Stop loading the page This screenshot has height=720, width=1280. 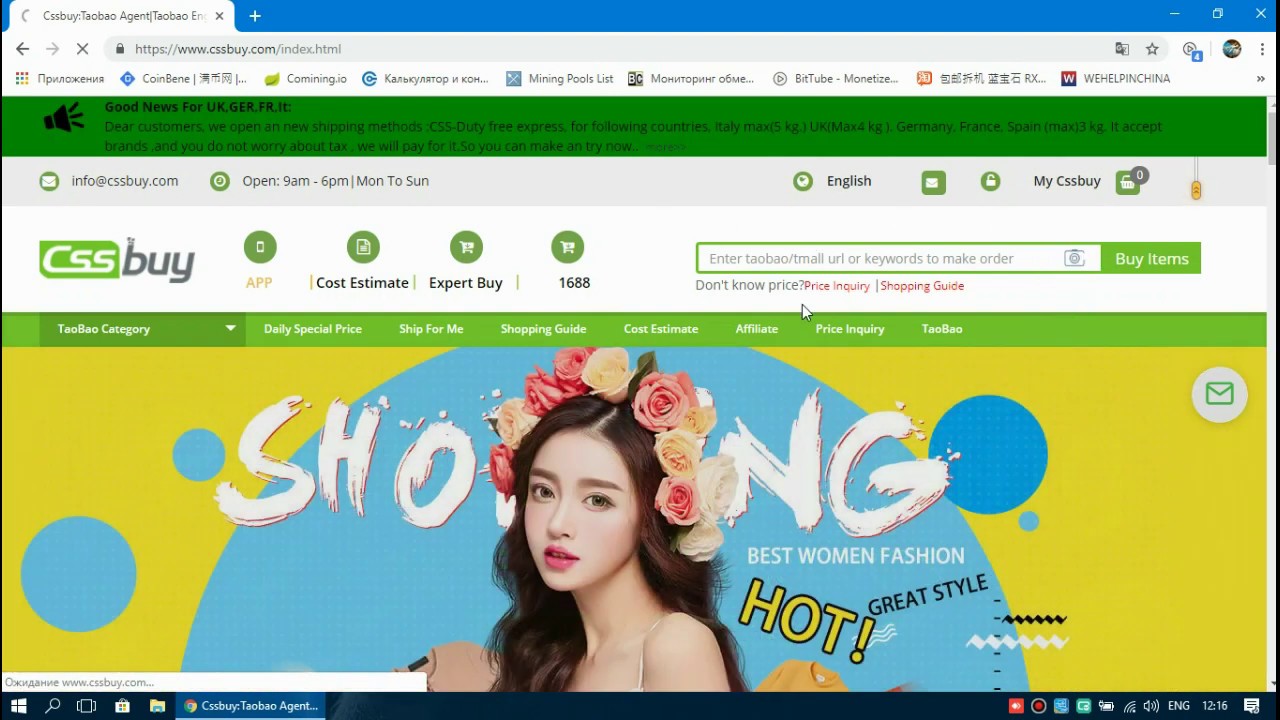82,48
